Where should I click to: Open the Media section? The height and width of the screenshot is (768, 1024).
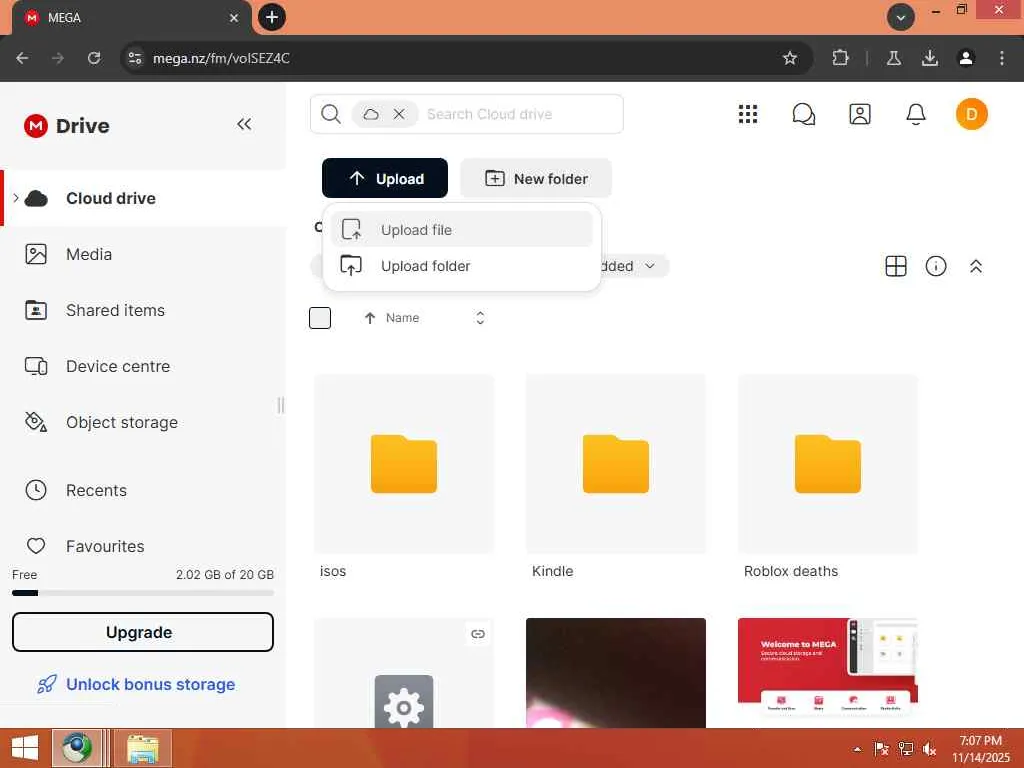coord(89,254)
